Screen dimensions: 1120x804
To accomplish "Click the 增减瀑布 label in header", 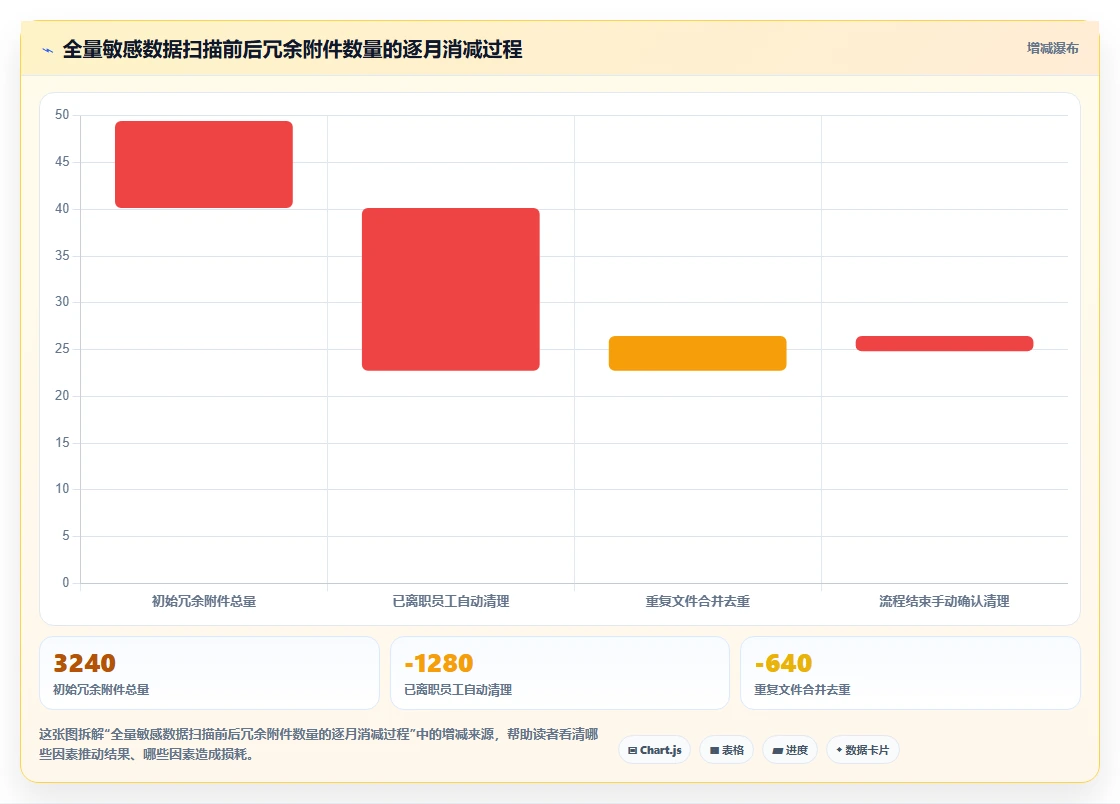I will pos(1052,49).
